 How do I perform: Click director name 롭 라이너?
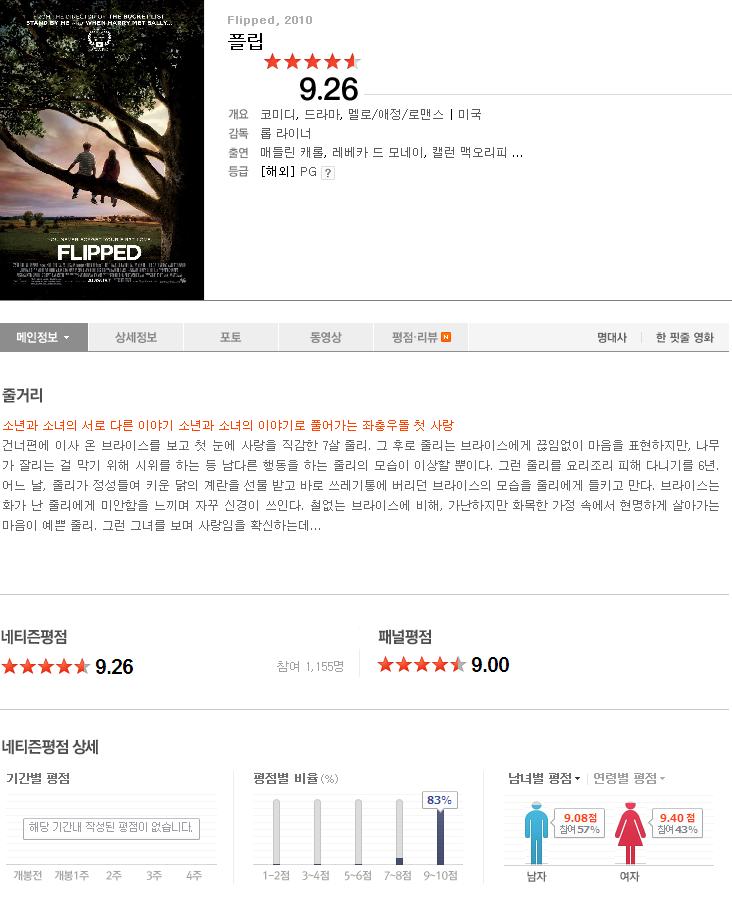[x=285, y=133]
